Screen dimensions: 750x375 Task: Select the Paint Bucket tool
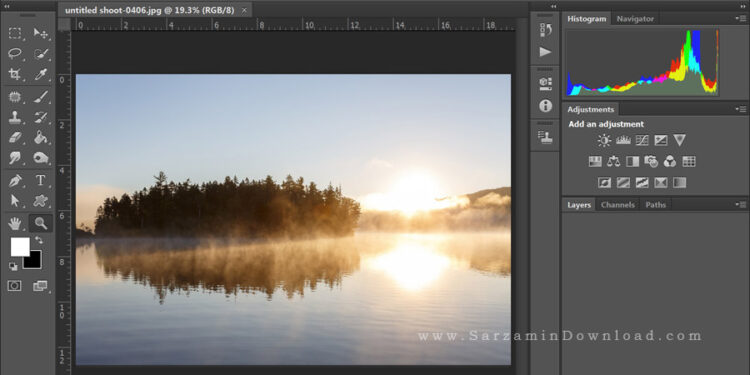pos(41,137)
